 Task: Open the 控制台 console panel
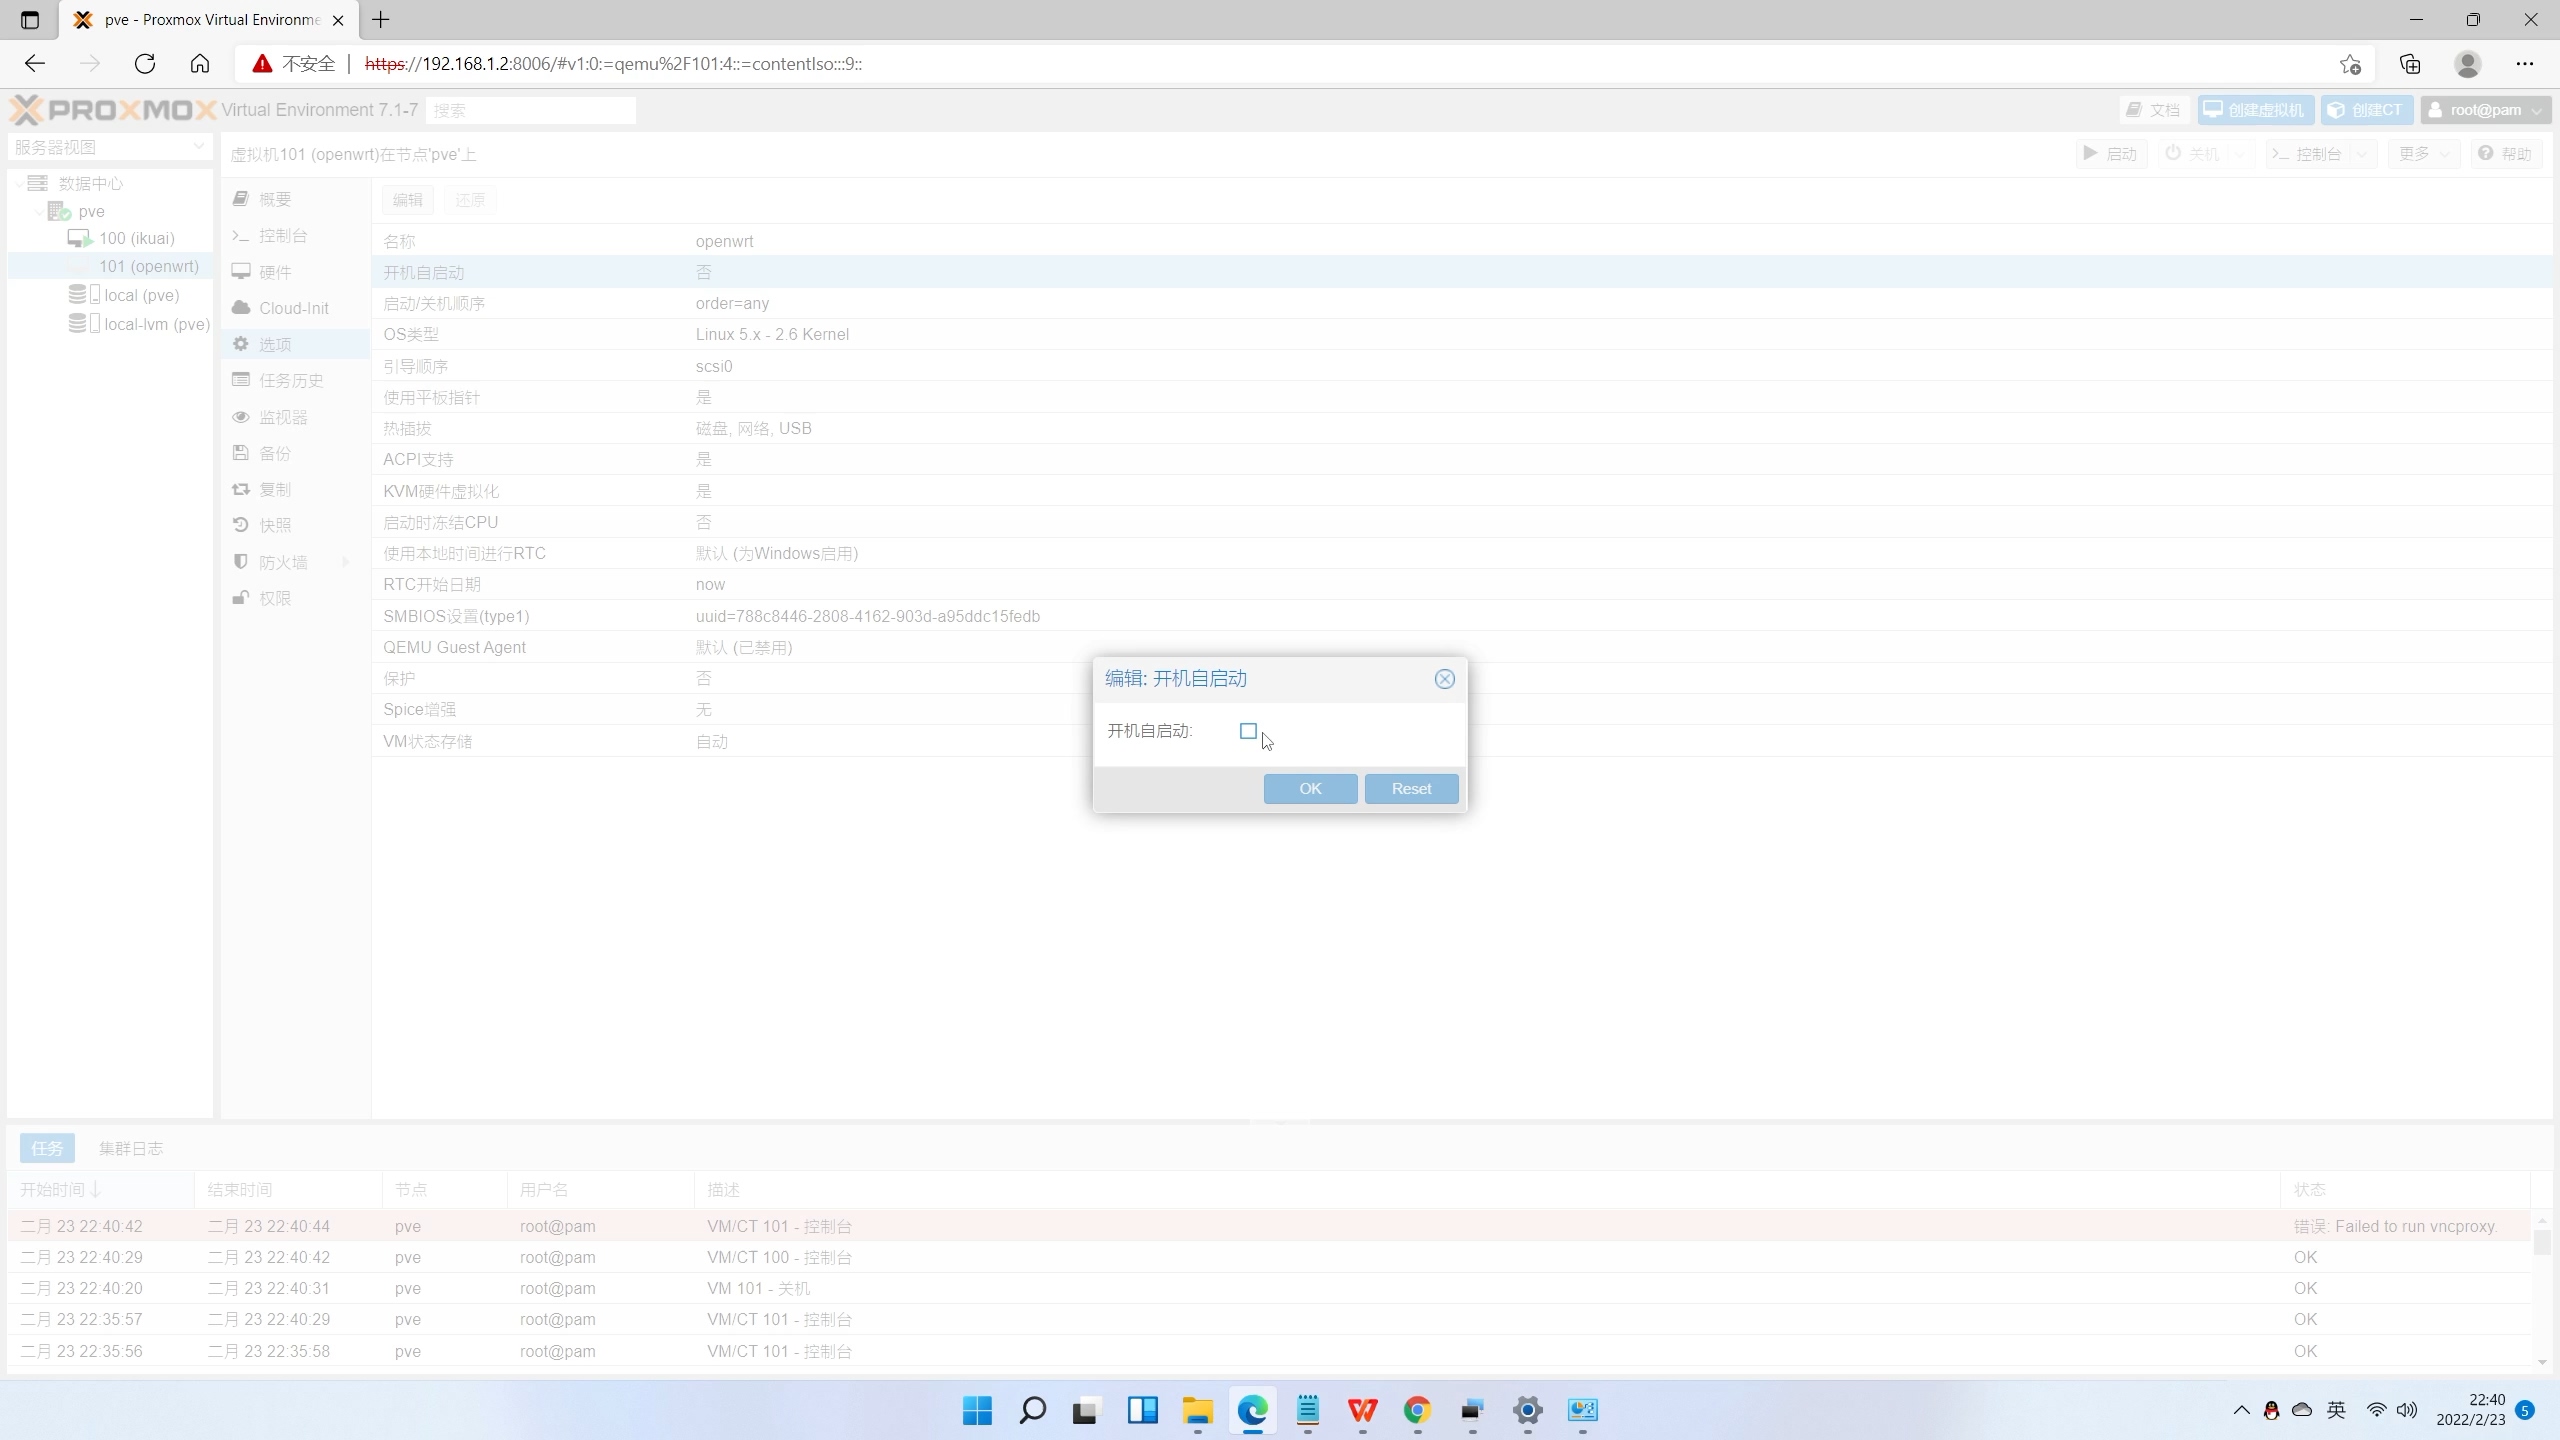coord(282,236)
